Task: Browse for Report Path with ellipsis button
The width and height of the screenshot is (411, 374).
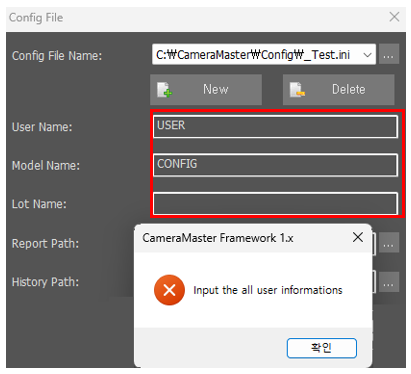Action: point(388,243)
